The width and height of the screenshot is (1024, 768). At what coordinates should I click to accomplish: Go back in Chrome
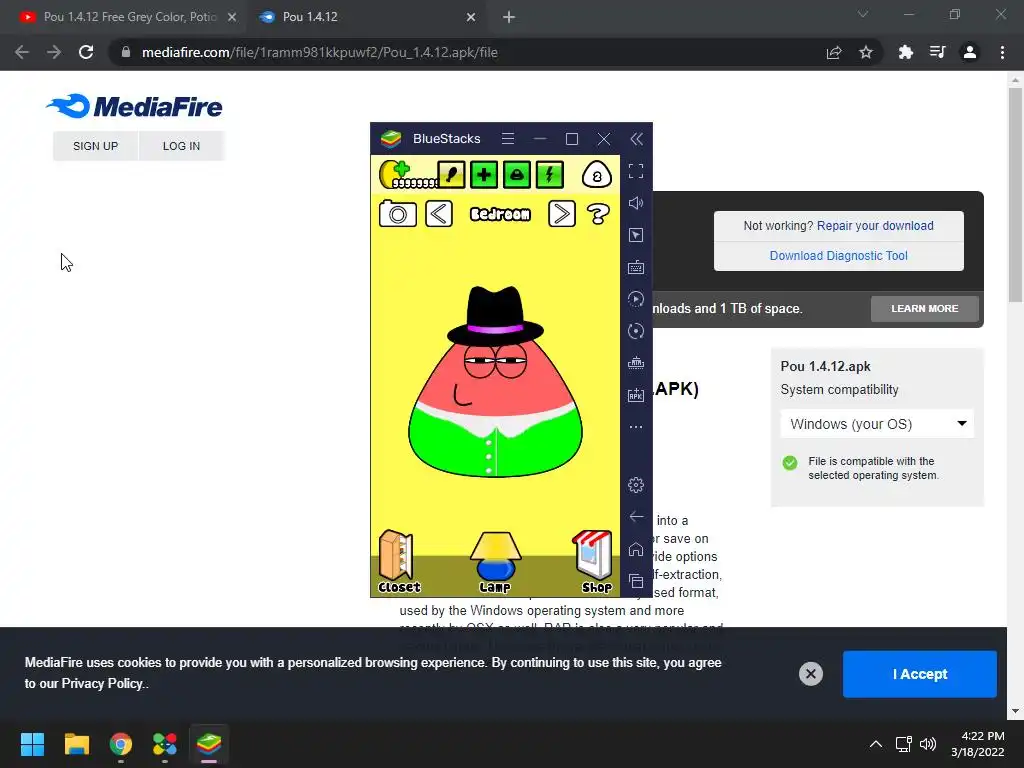(x=22, y=52)
